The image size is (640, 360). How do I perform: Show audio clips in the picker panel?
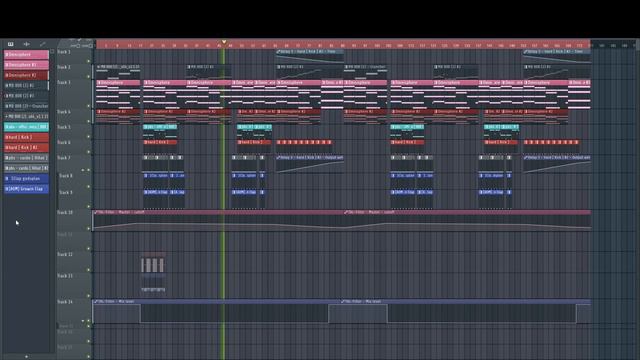click(27, 44)
